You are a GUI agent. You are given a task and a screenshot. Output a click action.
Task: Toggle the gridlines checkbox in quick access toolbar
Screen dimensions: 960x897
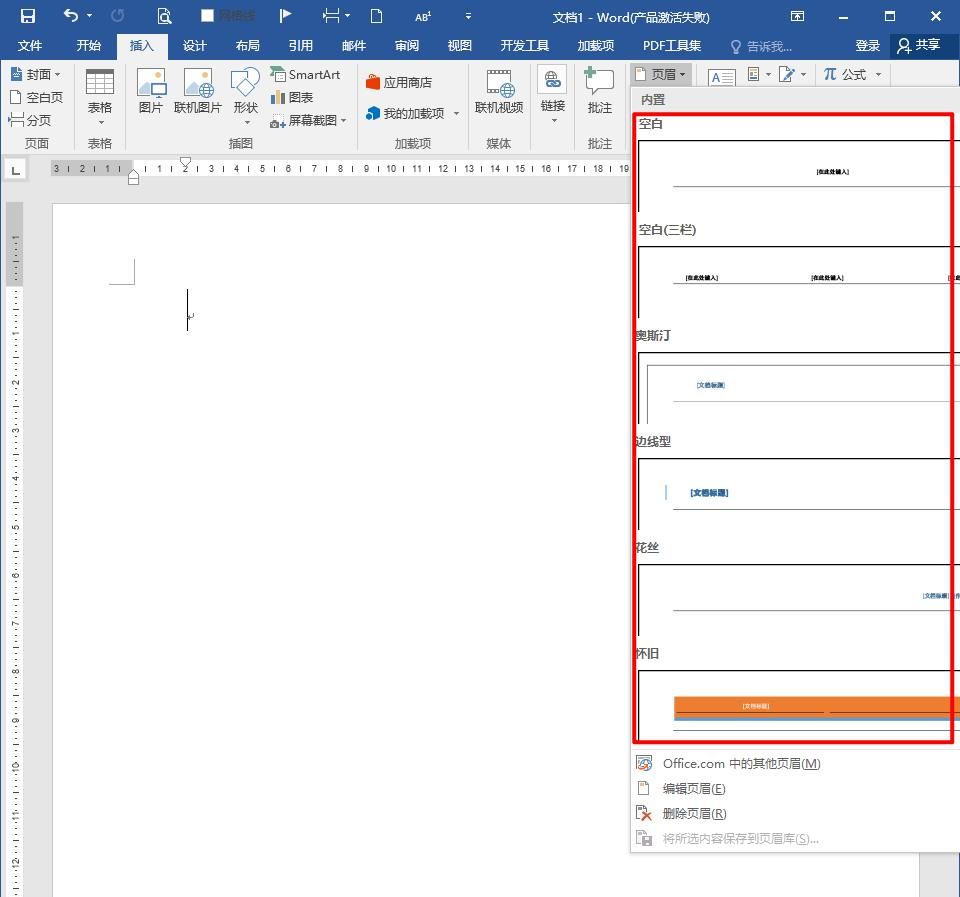208,16
